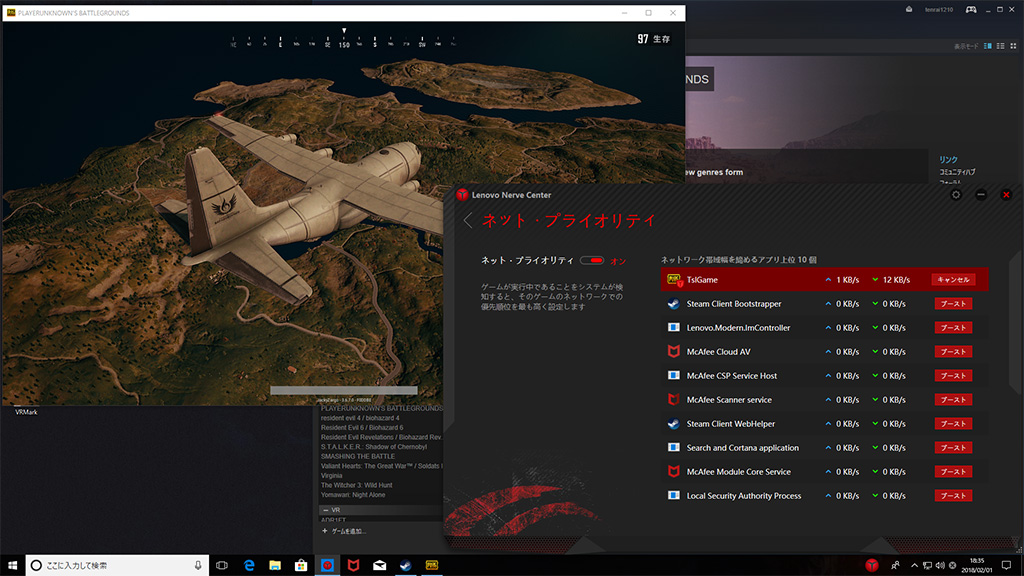Boost McAfee Cloud AV network priority
This screenshot has height=576, width=1024.
point(953,352)
